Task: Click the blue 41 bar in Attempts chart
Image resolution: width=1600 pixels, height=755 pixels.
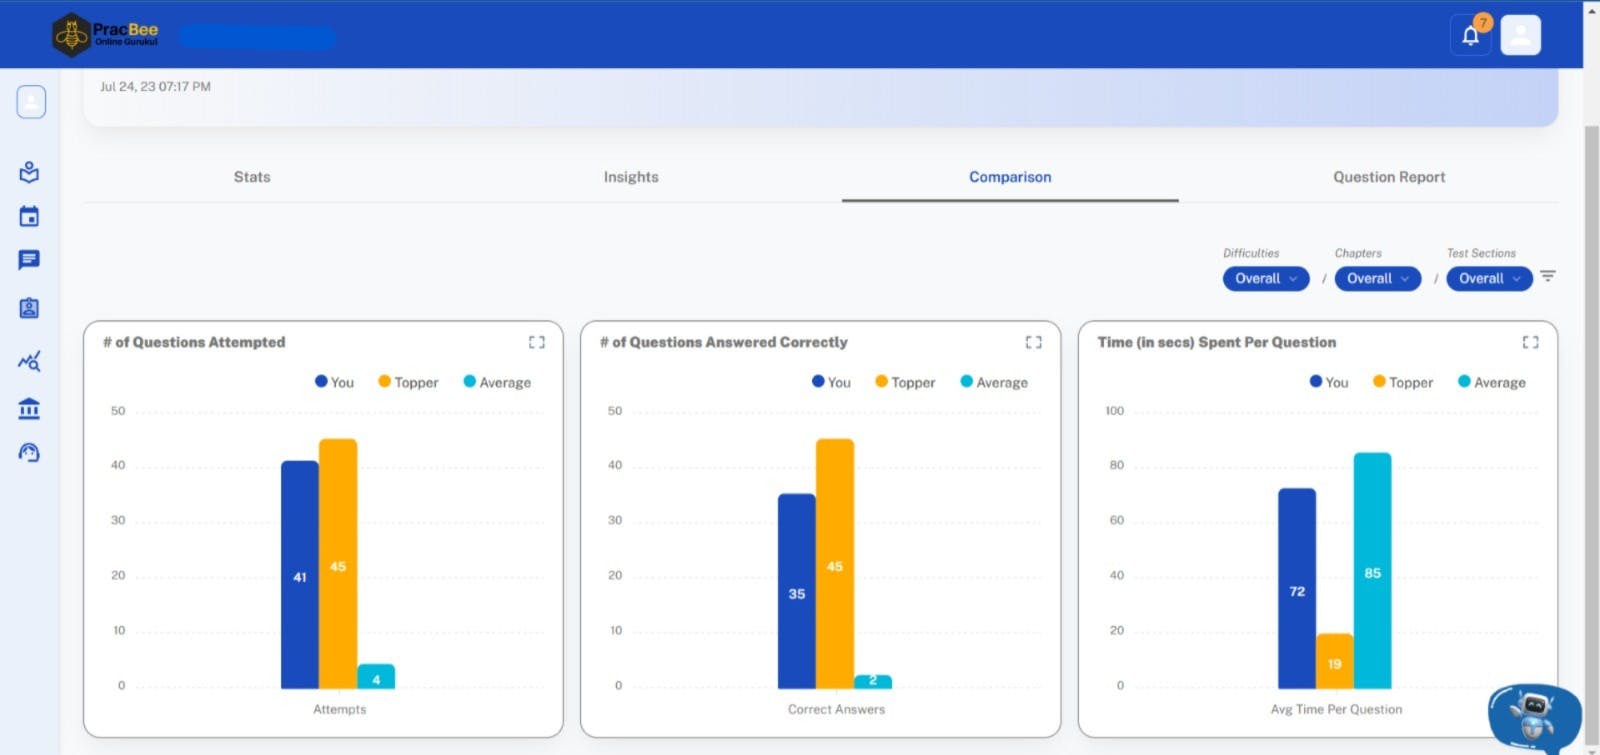Action: pos(300,575)
